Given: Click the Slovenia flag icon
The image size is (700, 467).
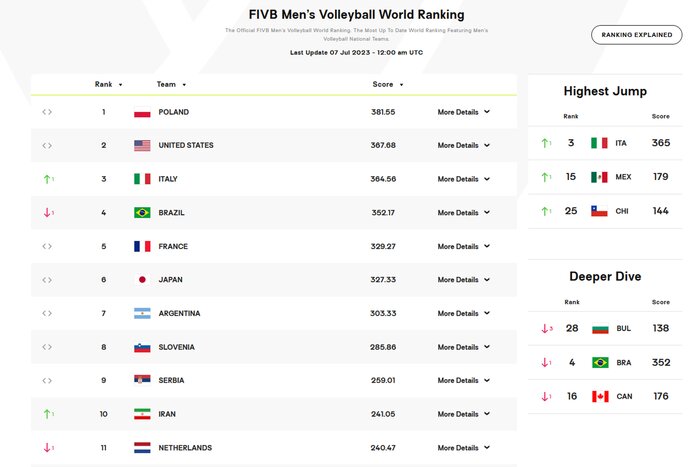Looking at the screenshot, I should (x=142, y=347).
